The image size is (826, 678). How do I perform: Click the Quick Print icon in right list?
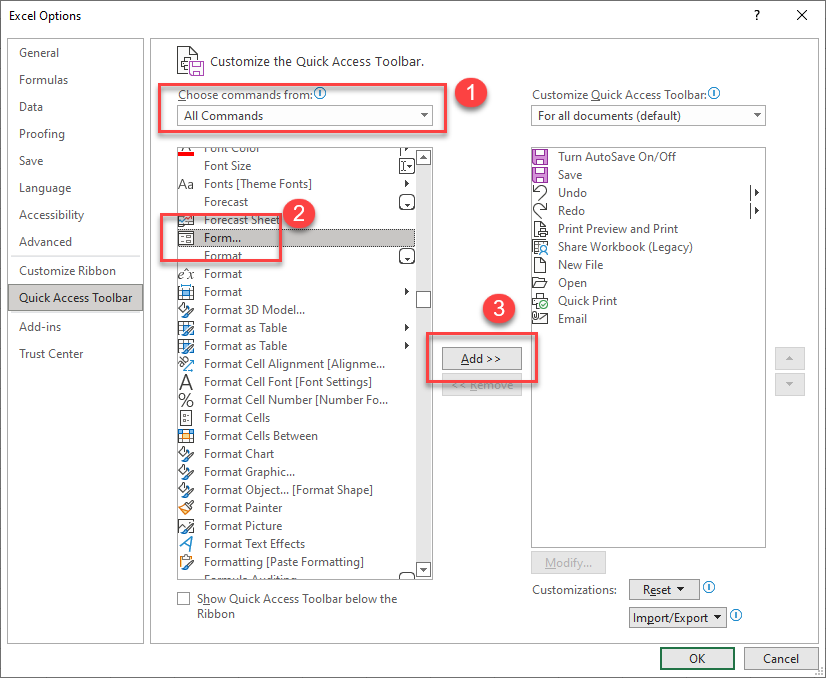(541, 300)
